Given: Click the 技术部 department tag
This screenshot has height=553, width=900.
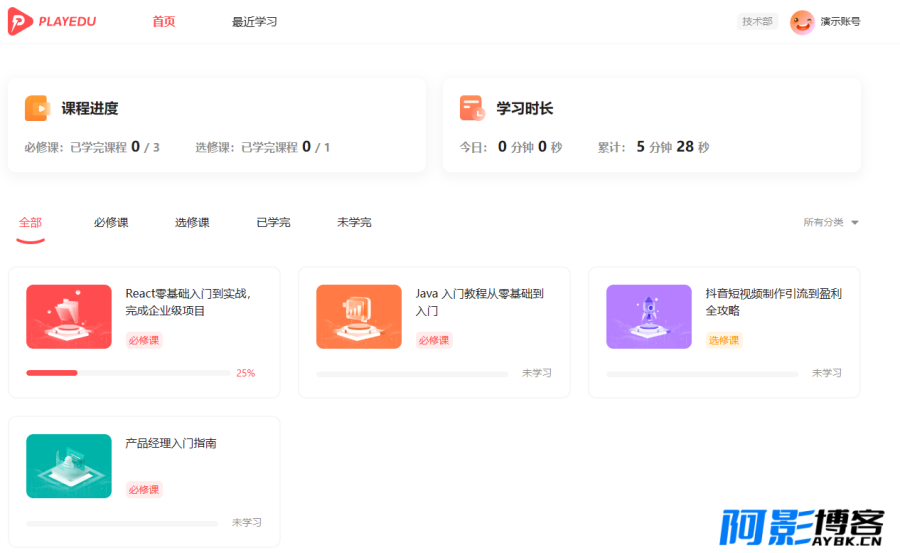Looking at the screenshot, I should (757, 22).
